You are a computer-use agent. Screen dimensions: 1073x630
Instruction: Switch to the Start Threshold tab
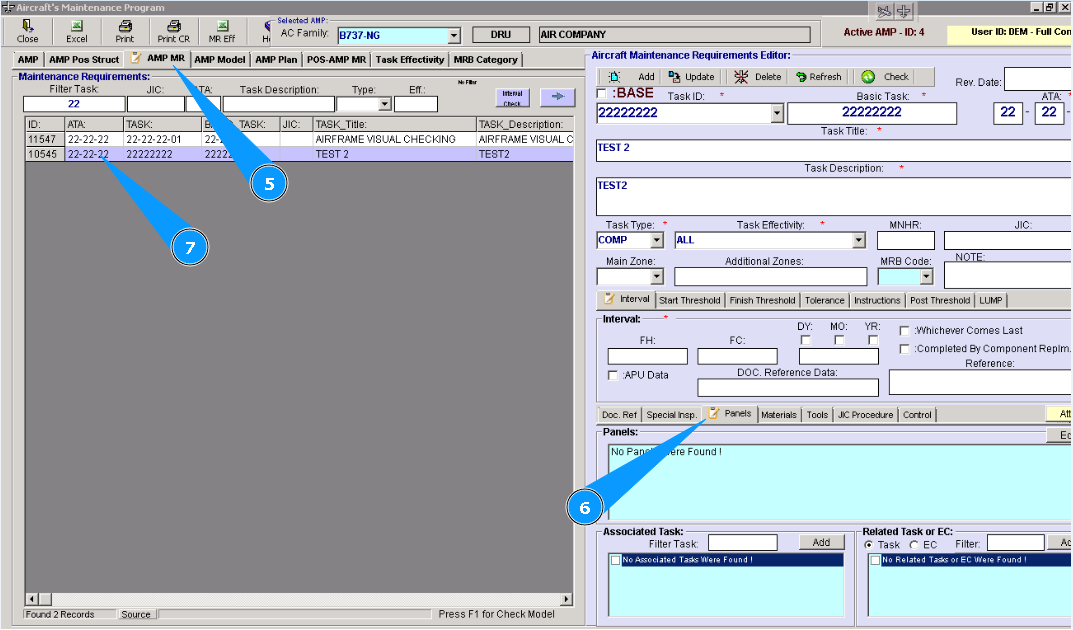pyautogui.click(x=690, y=300)
